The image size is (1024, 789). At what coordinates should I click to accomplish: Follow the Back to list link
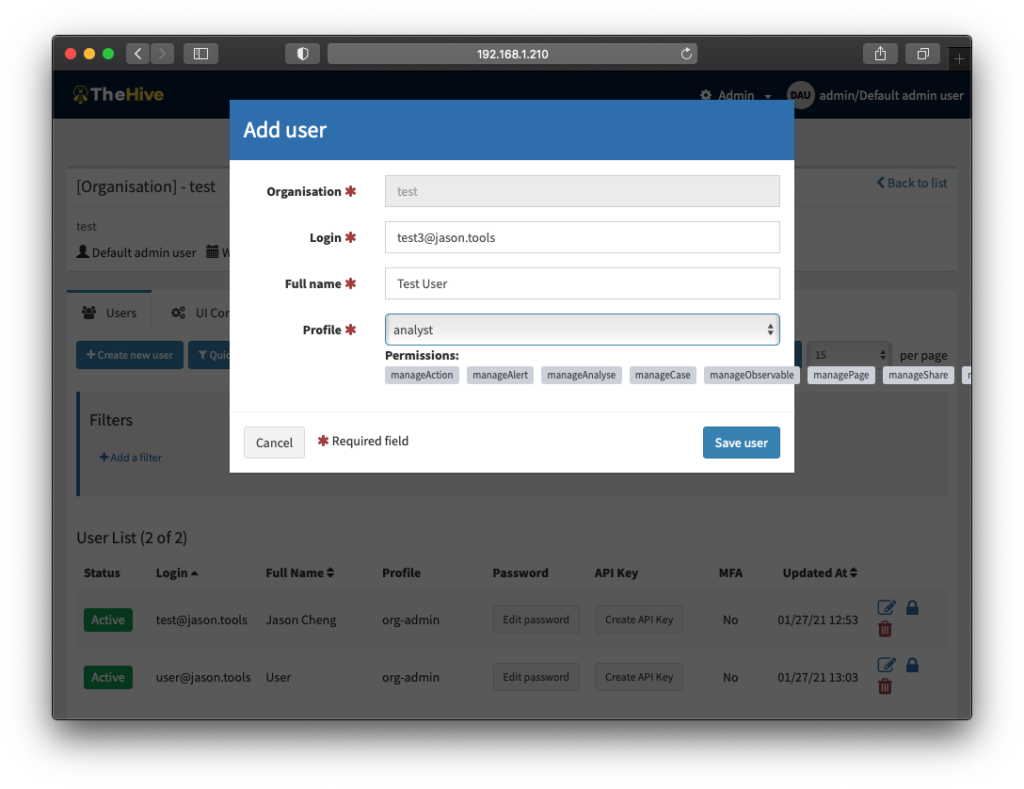[912, 183]
